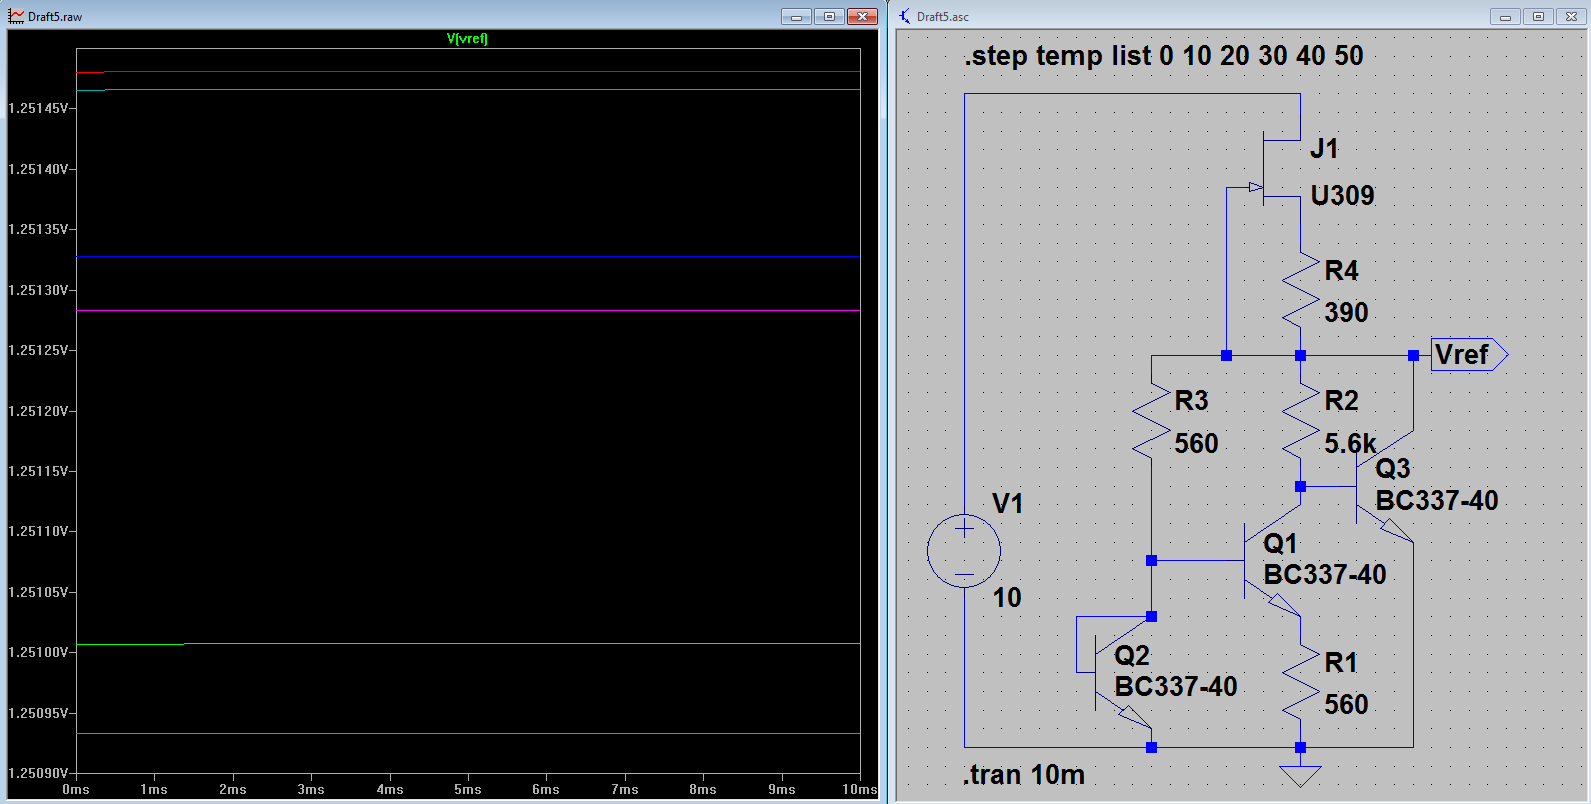Click the Draft5.raw window title icon
Viewport: 1591px width, 804px height.
[16, 16]
